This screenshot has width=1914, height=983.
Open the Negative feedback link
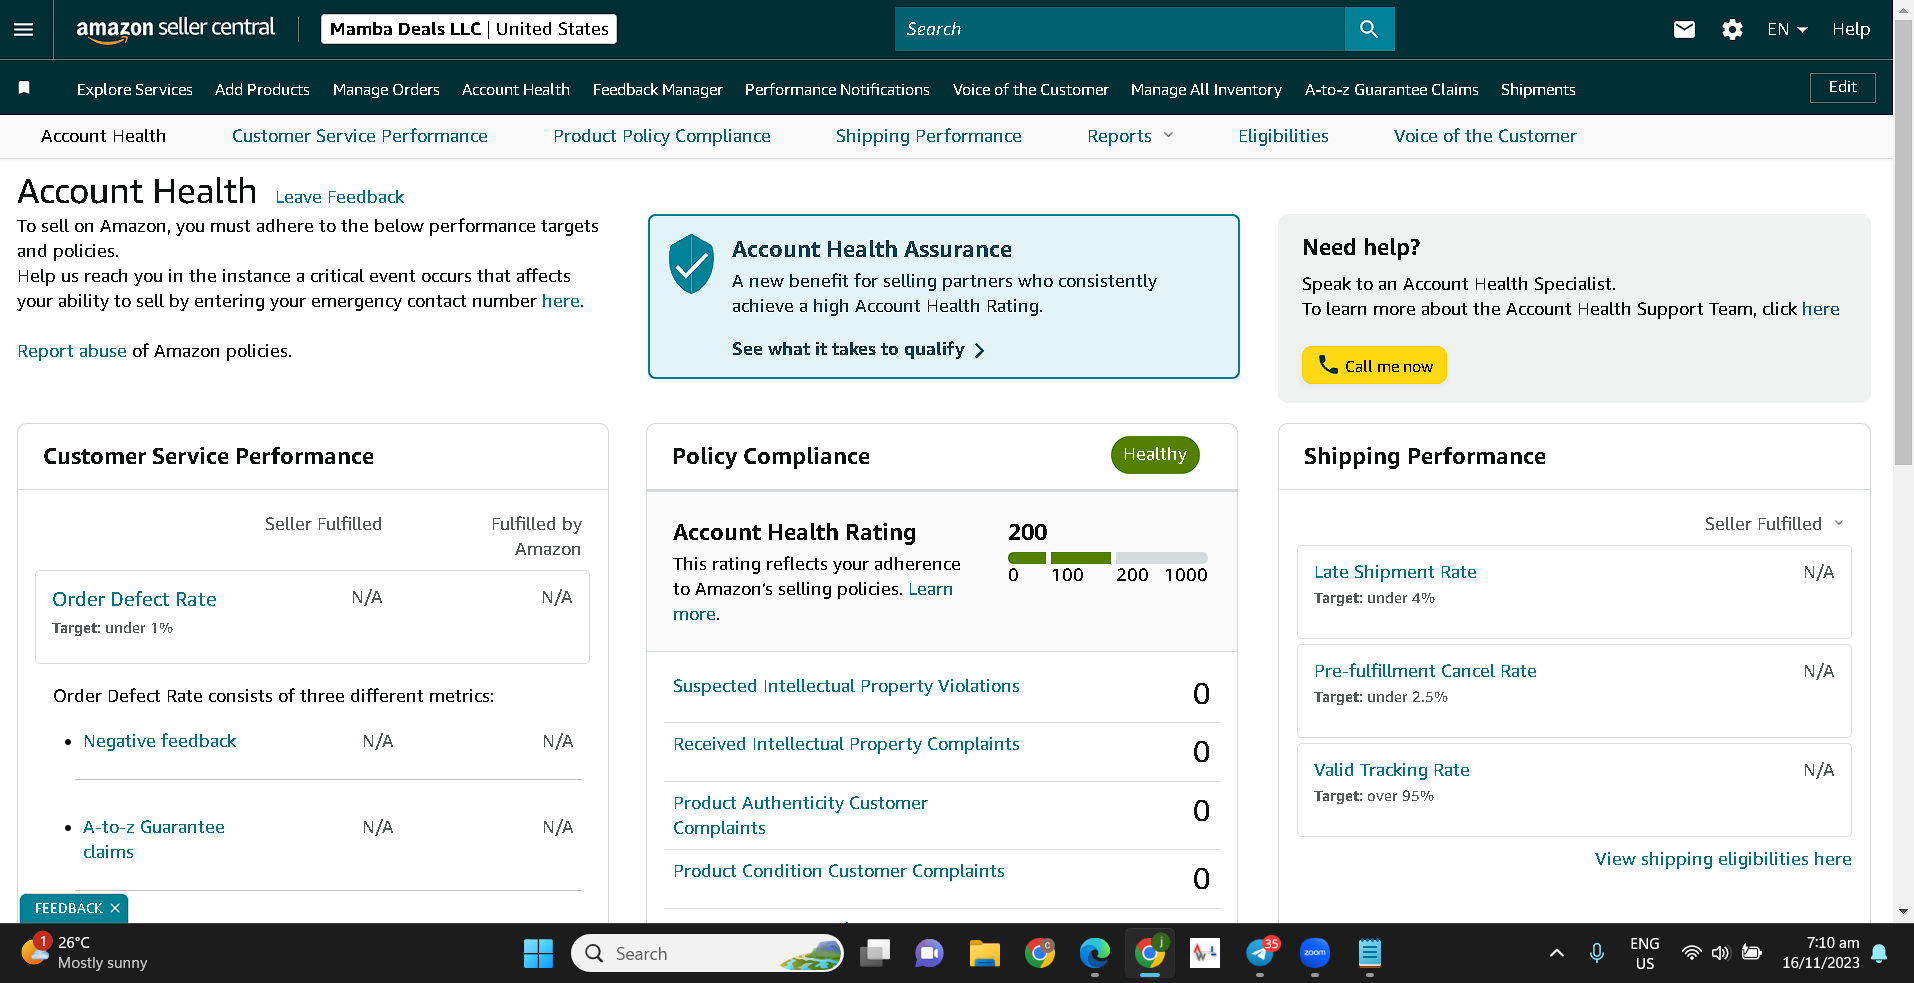click(160, 741)
